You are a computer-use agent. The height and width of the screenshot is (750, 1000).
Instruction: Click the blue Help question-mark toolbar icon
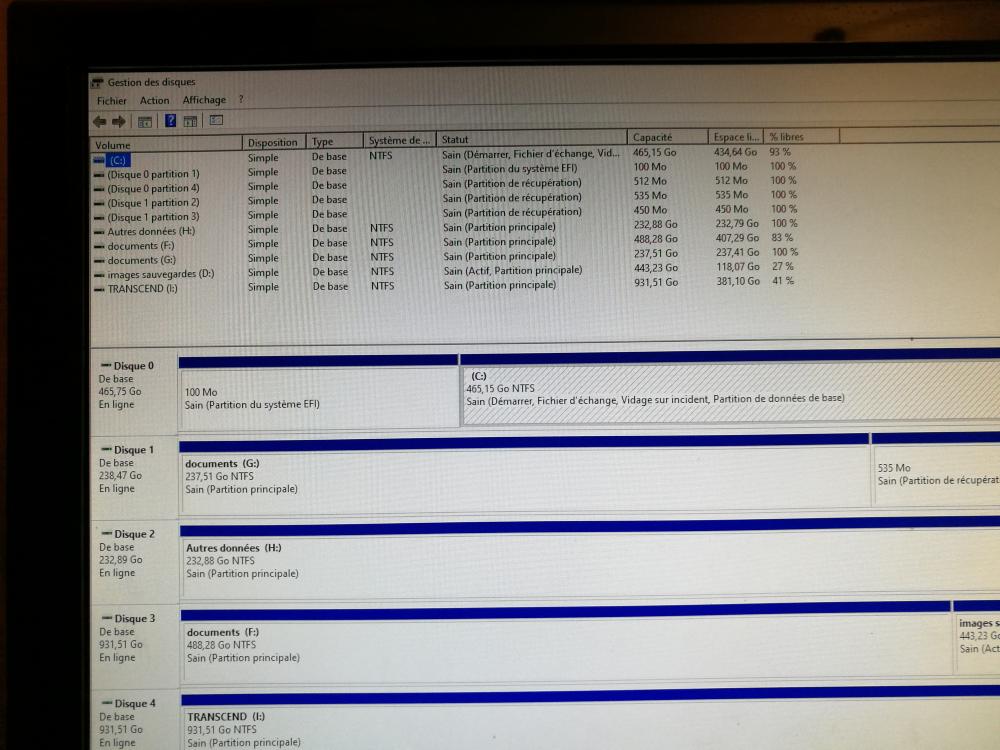point(170,121)
